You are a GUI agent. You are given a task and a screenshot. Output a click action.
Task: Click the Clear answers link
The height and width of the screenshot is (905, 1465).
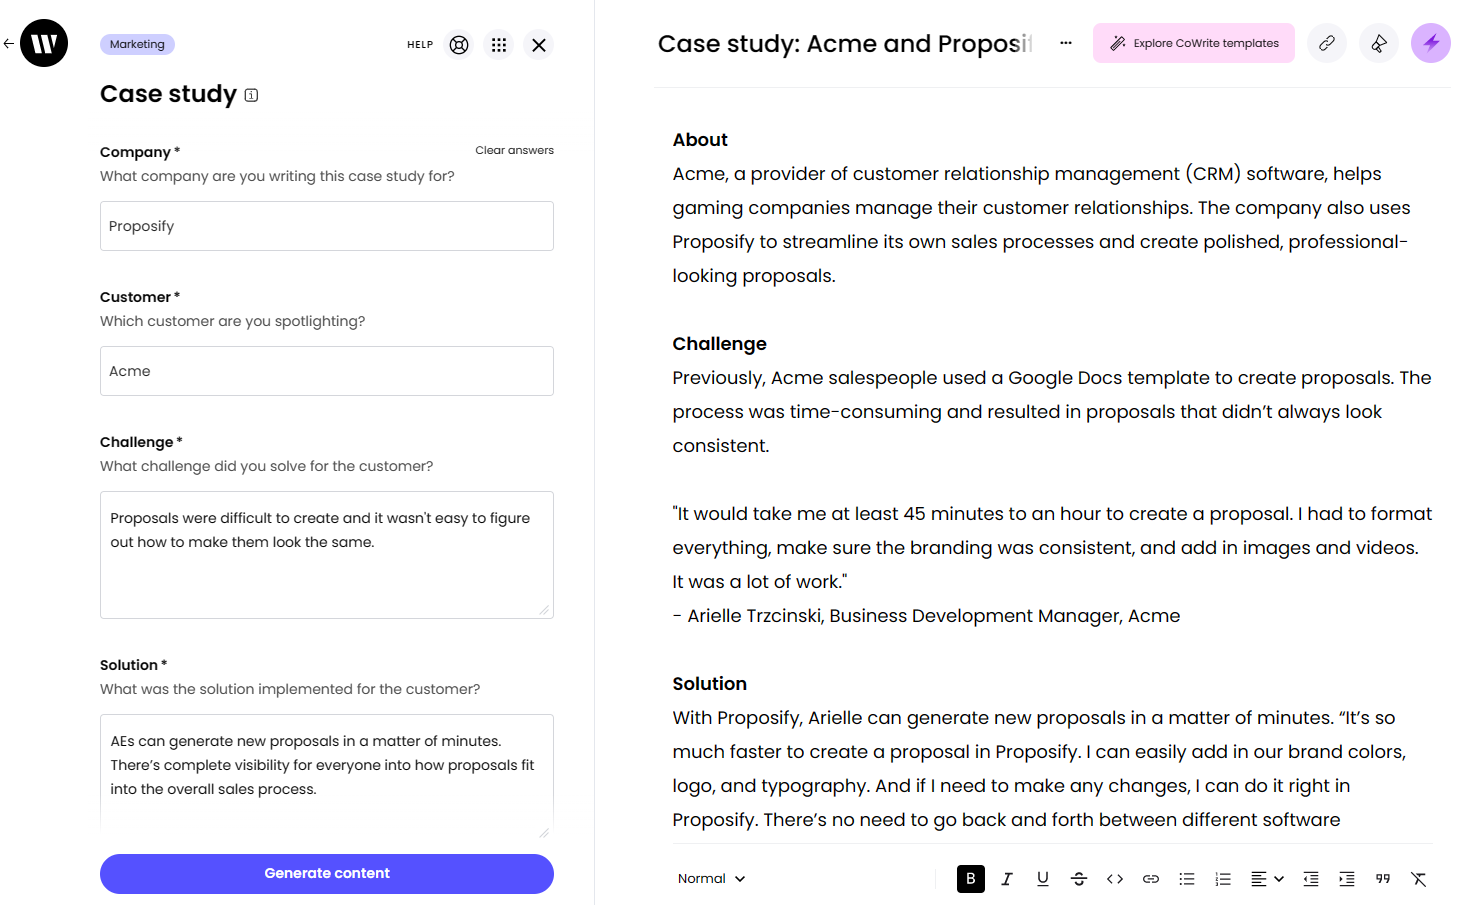[x=514, y=150]
